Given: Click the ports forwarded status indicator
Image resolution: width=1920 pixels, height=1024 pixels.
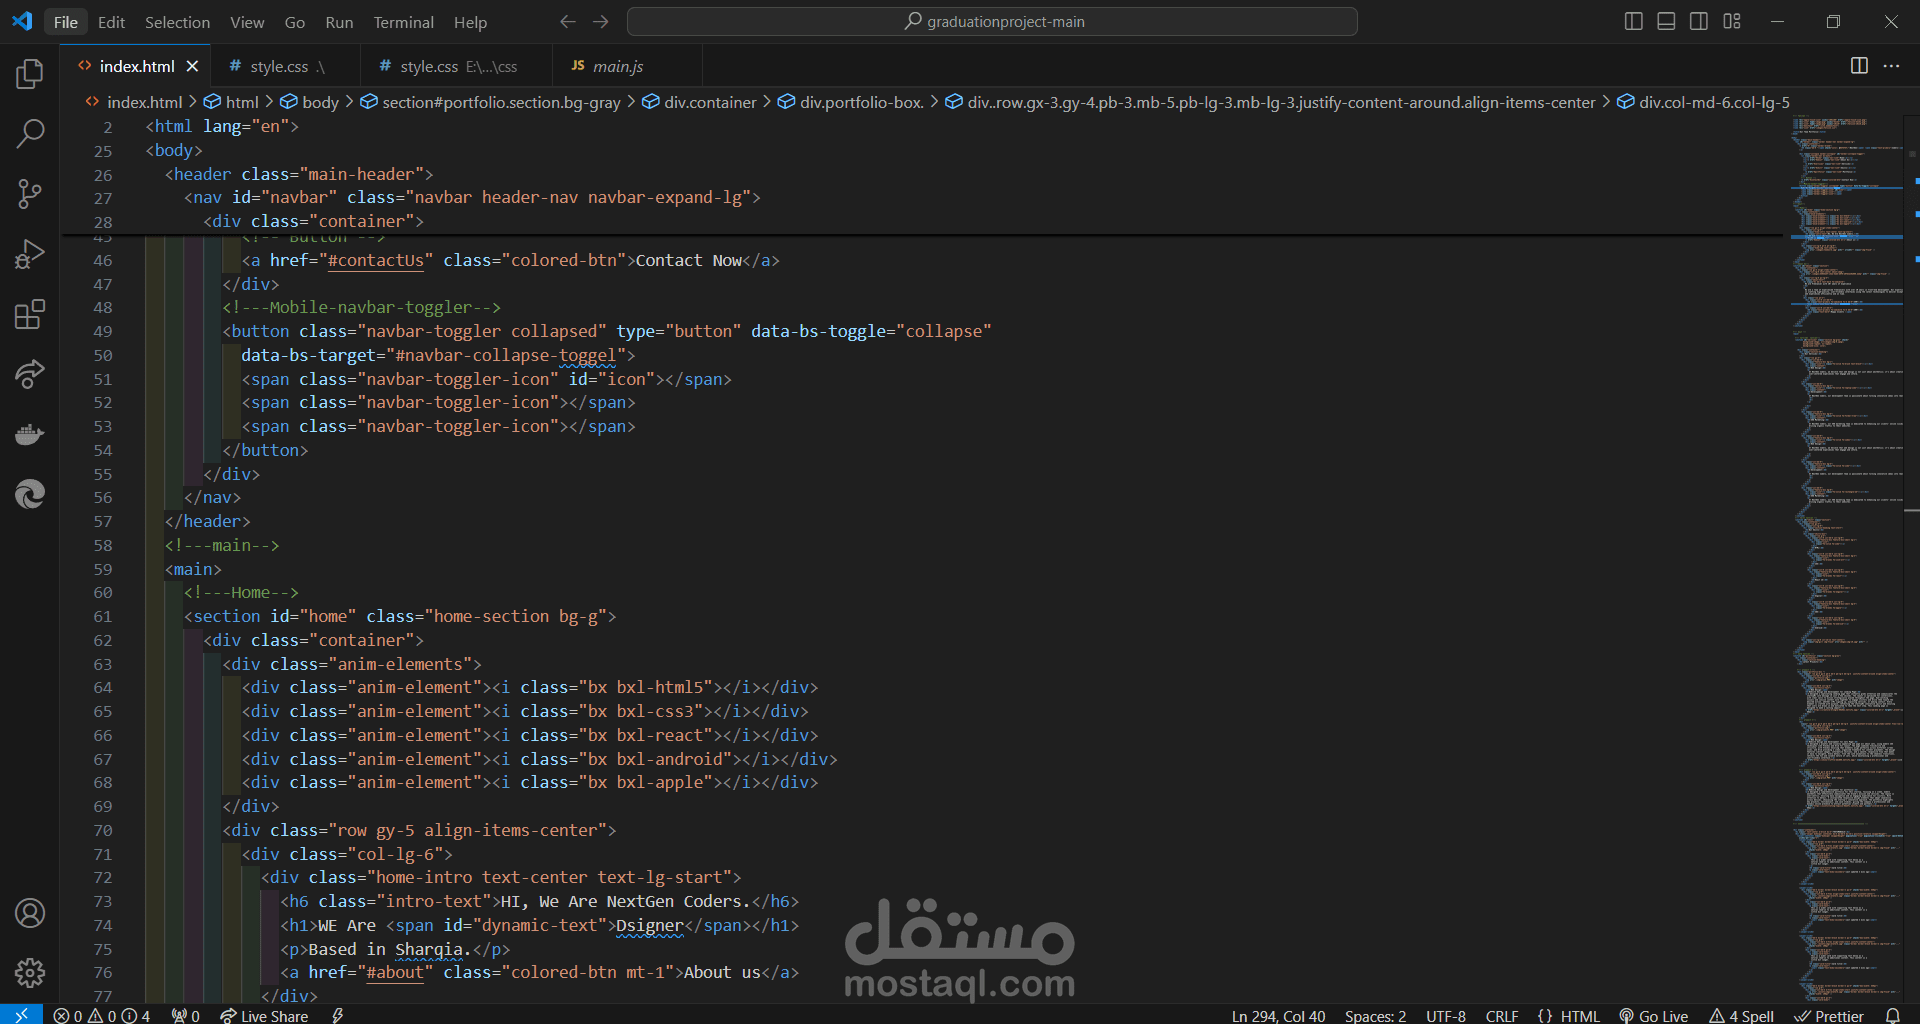Looking at the screenshot, I should tap(186, 1015).
